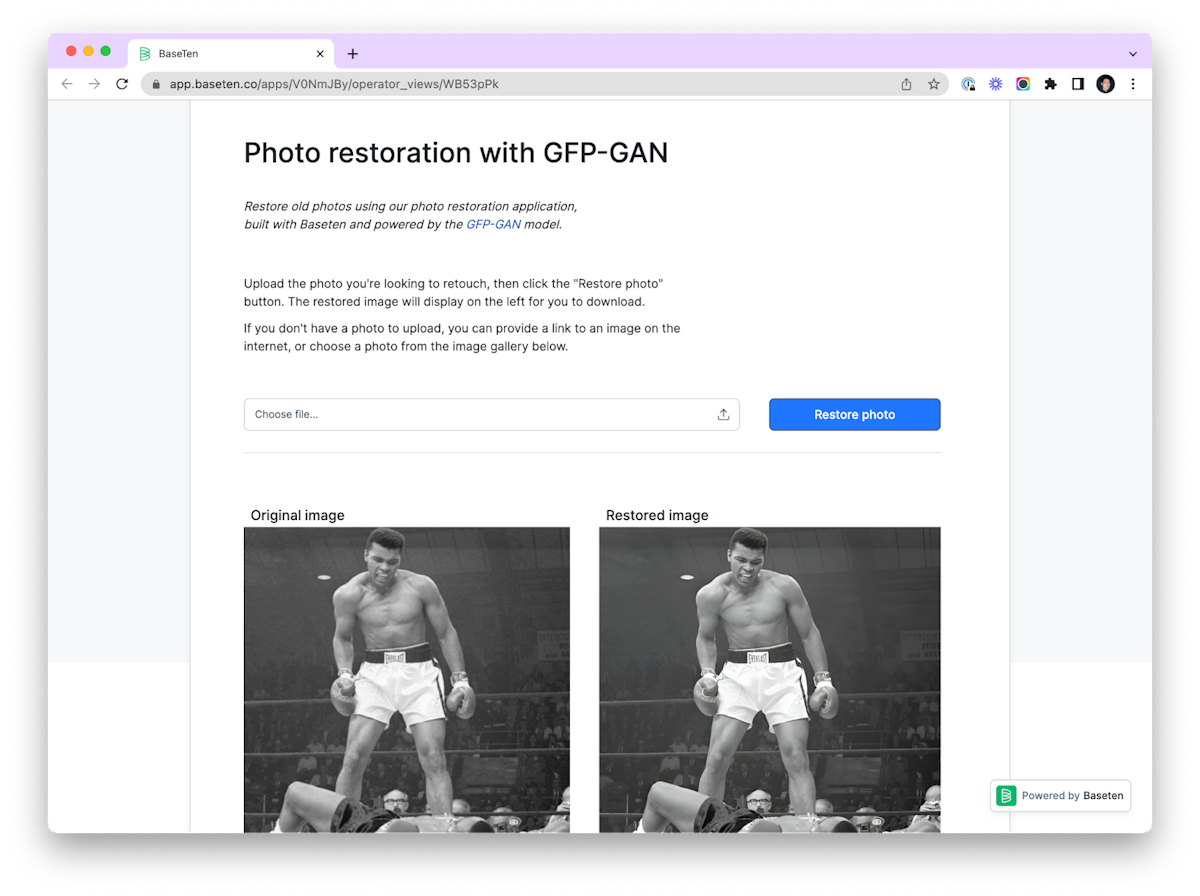The height and width of the screenshot is (896, 1200).
Task: Expand the tab search chevron
Action: coord(1133,54)
